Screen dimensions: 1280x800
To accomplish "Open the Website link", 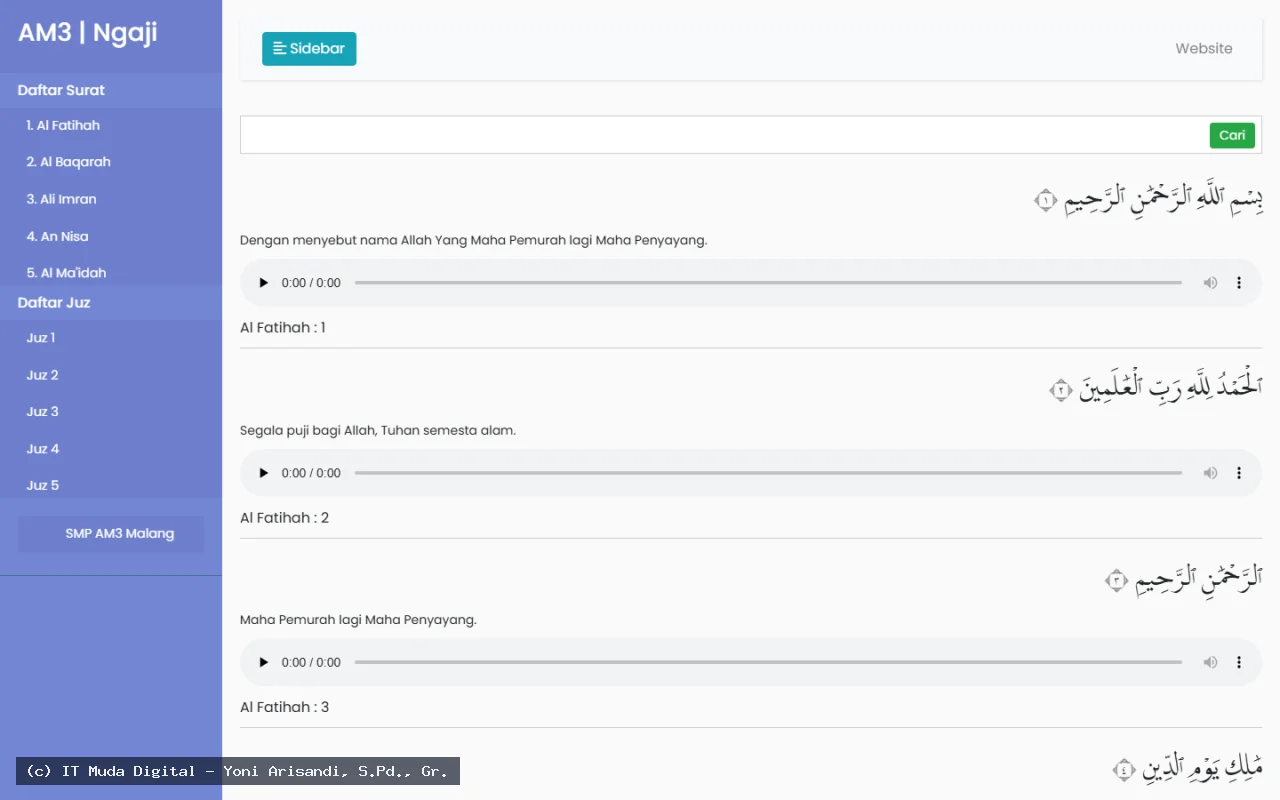I will (1204, 48).
